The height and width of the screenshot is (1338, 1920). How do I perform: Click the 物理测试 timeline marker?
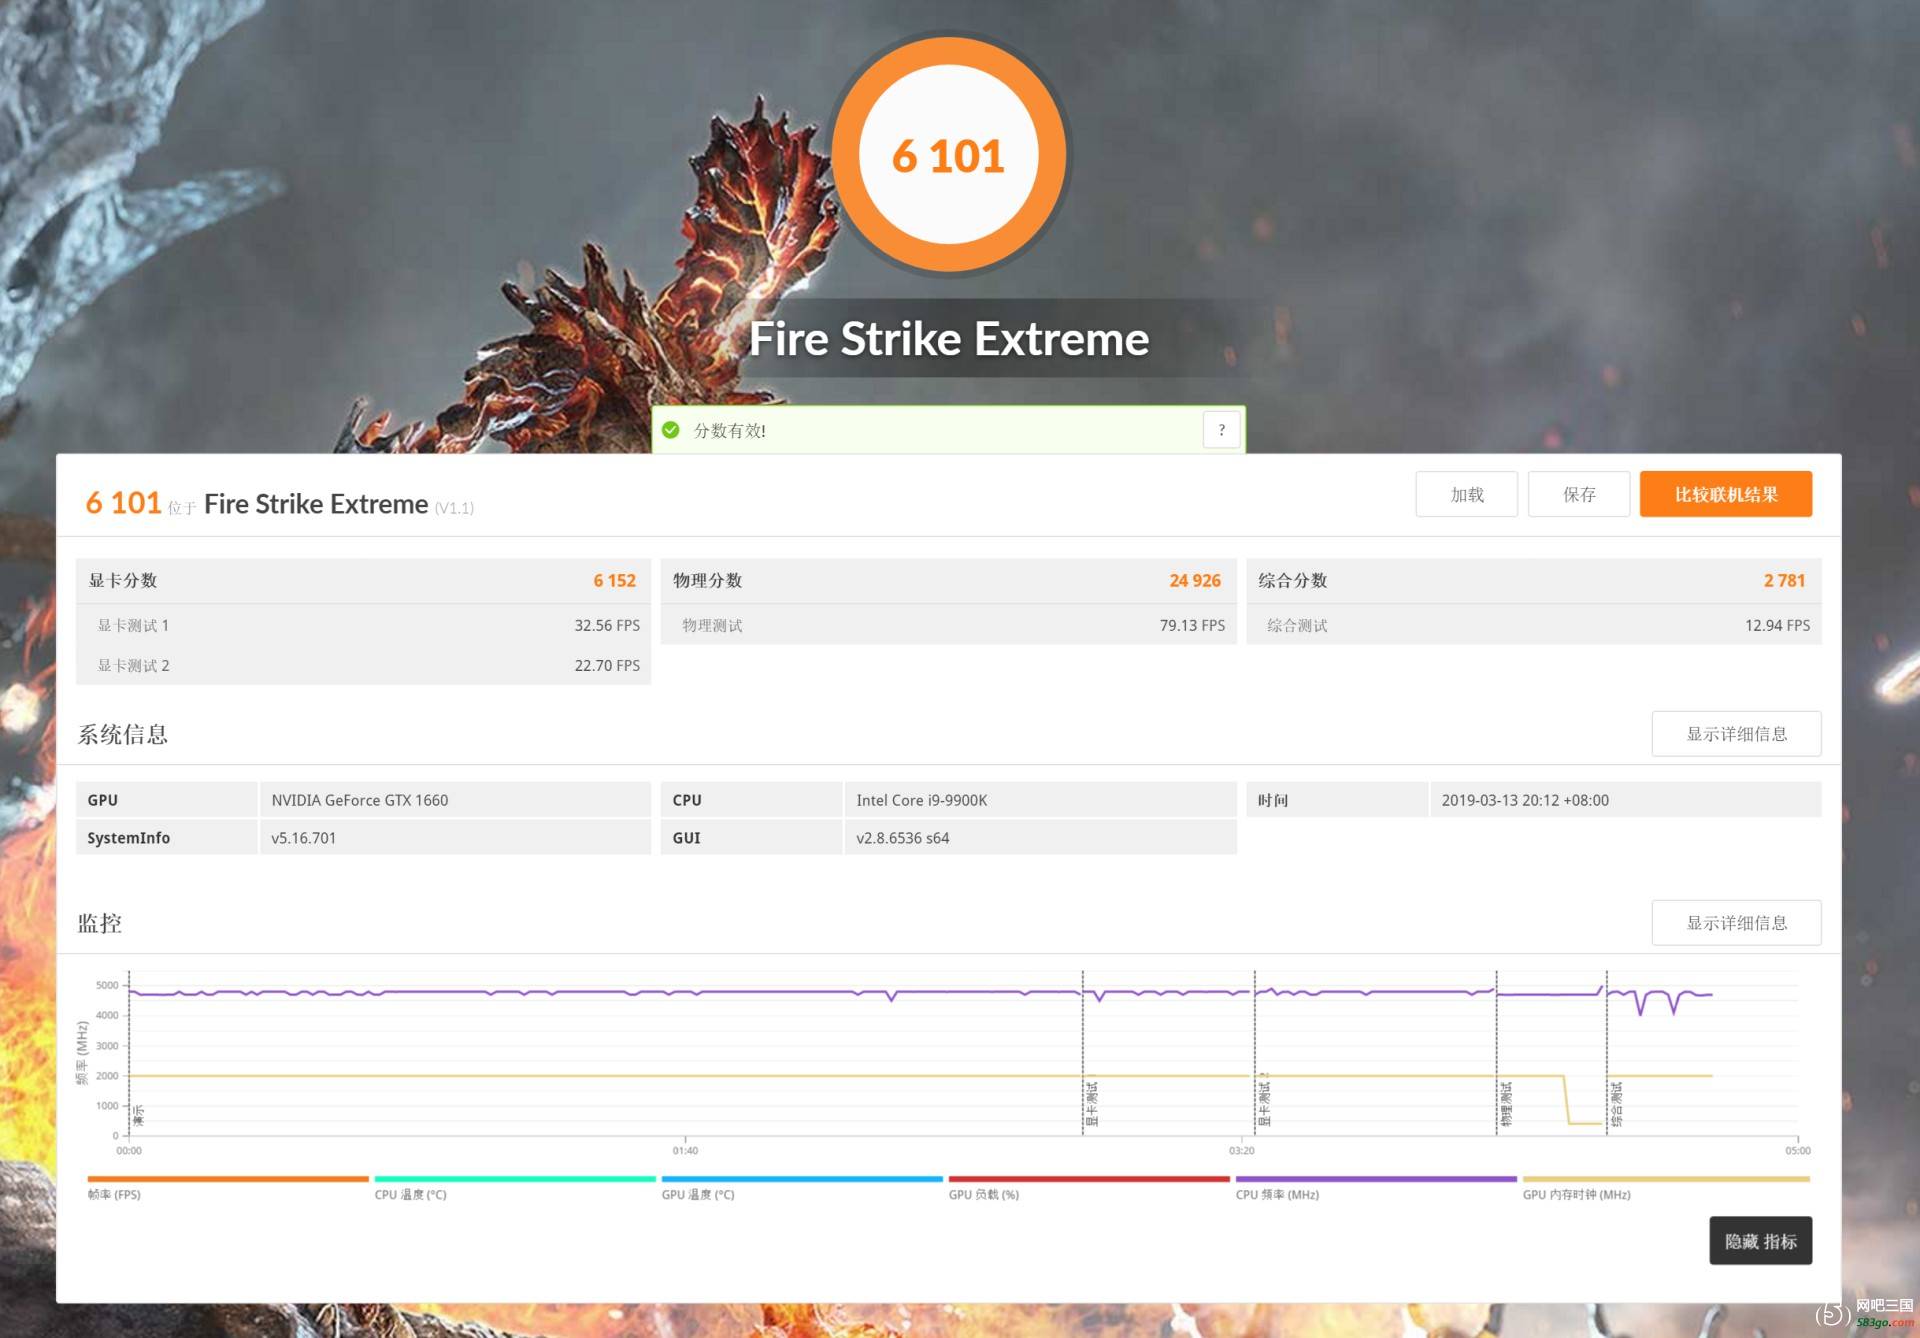1506,1103
